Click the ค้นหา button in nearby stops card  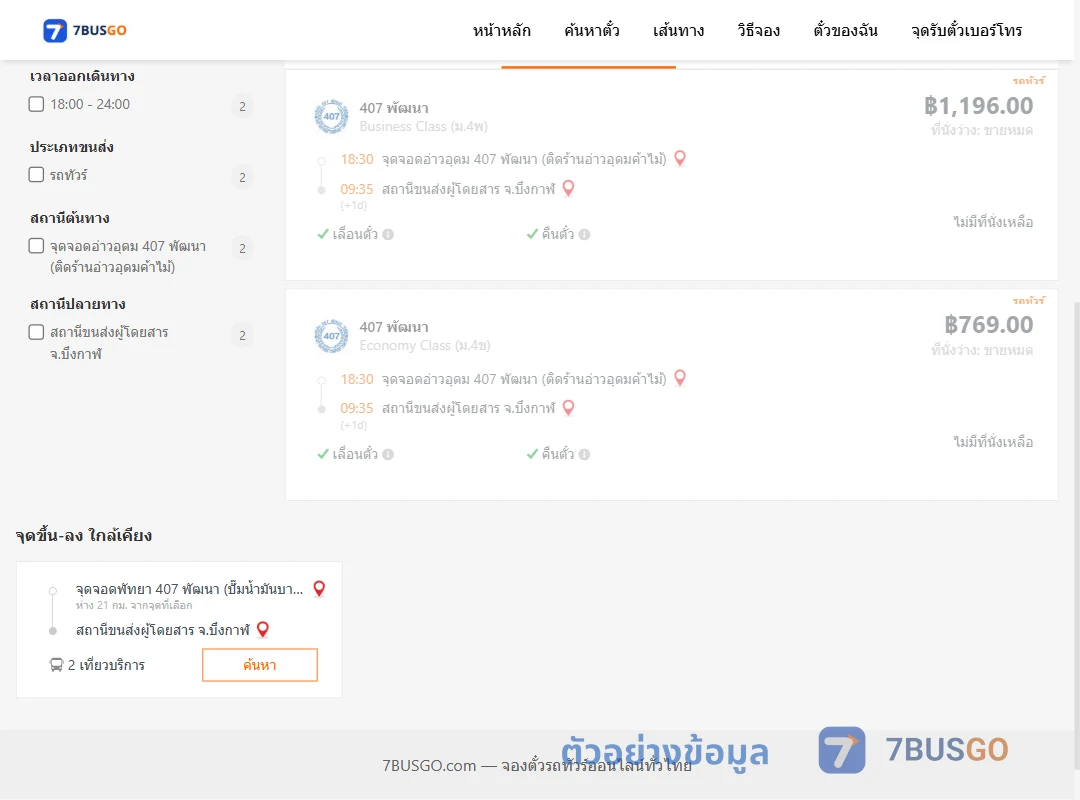[260, 665]
